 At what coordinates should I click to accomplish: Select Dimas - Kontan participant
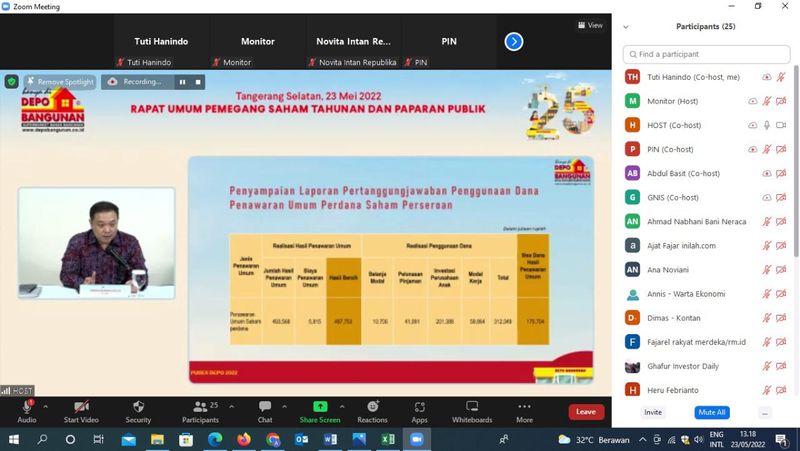coord(707,318)
